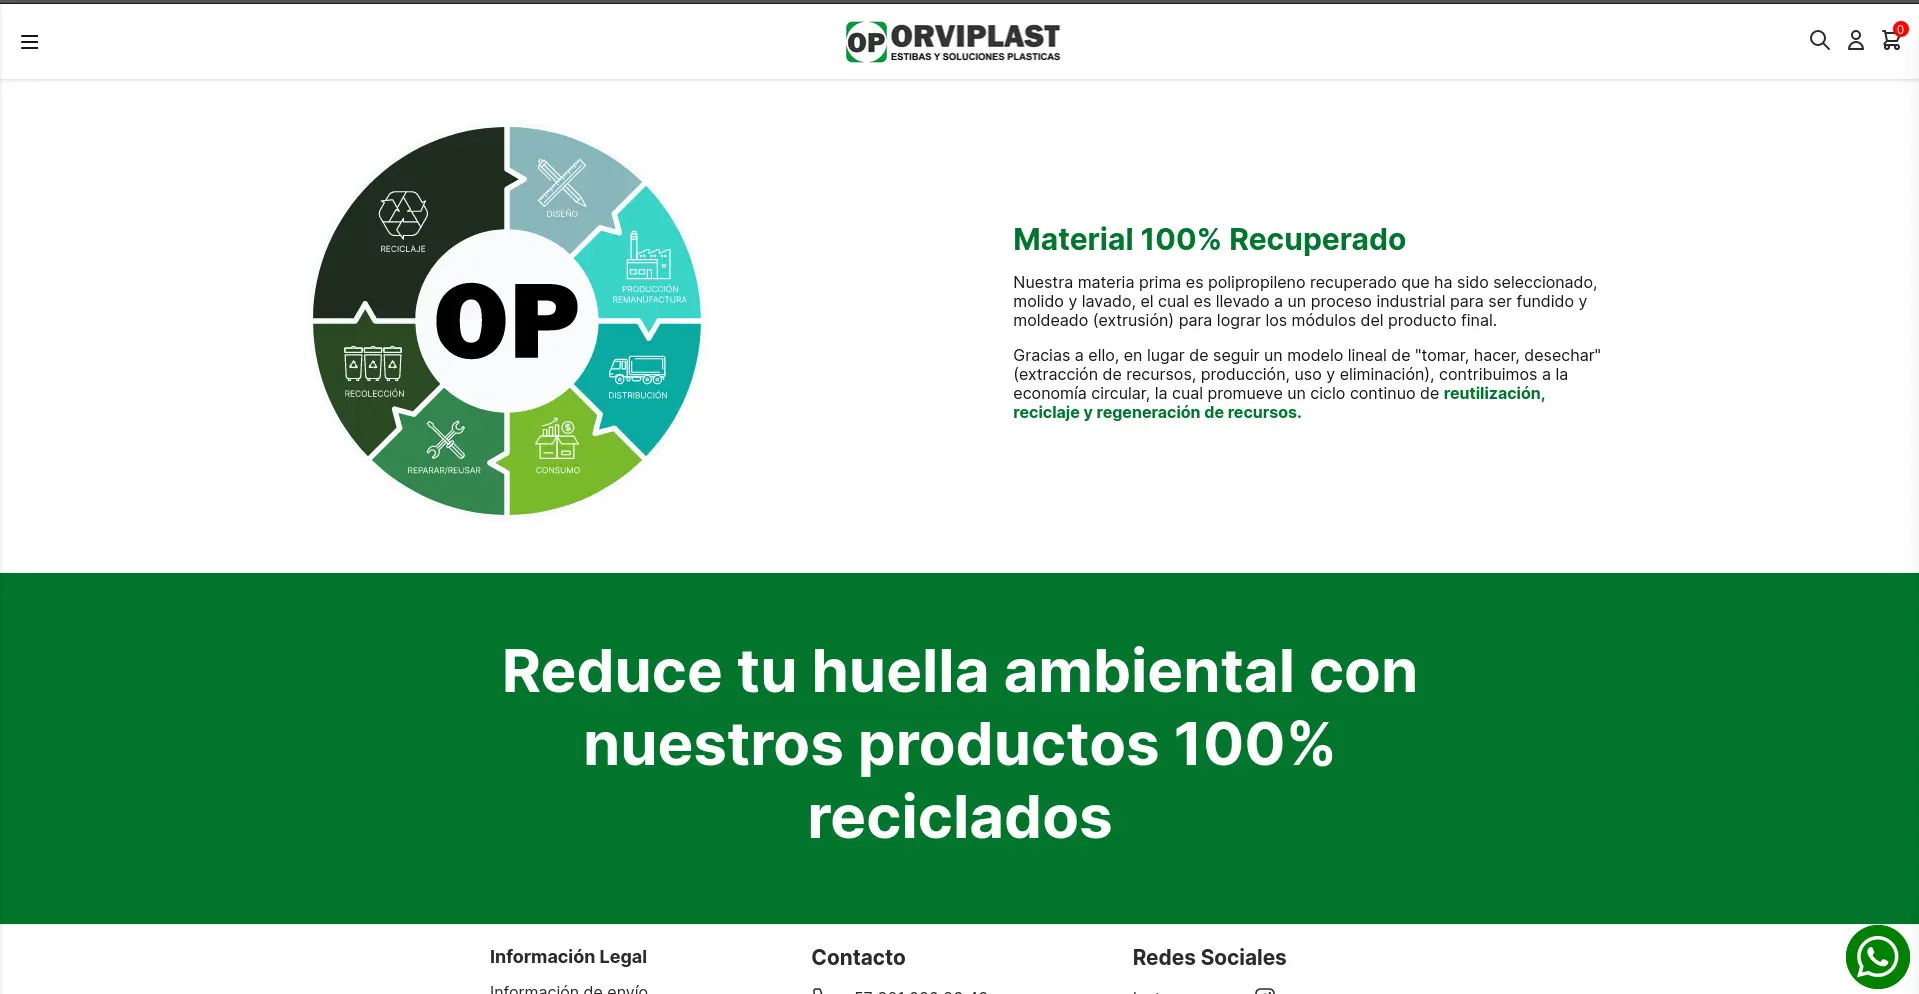Open the shopping cart icon

1890,41
